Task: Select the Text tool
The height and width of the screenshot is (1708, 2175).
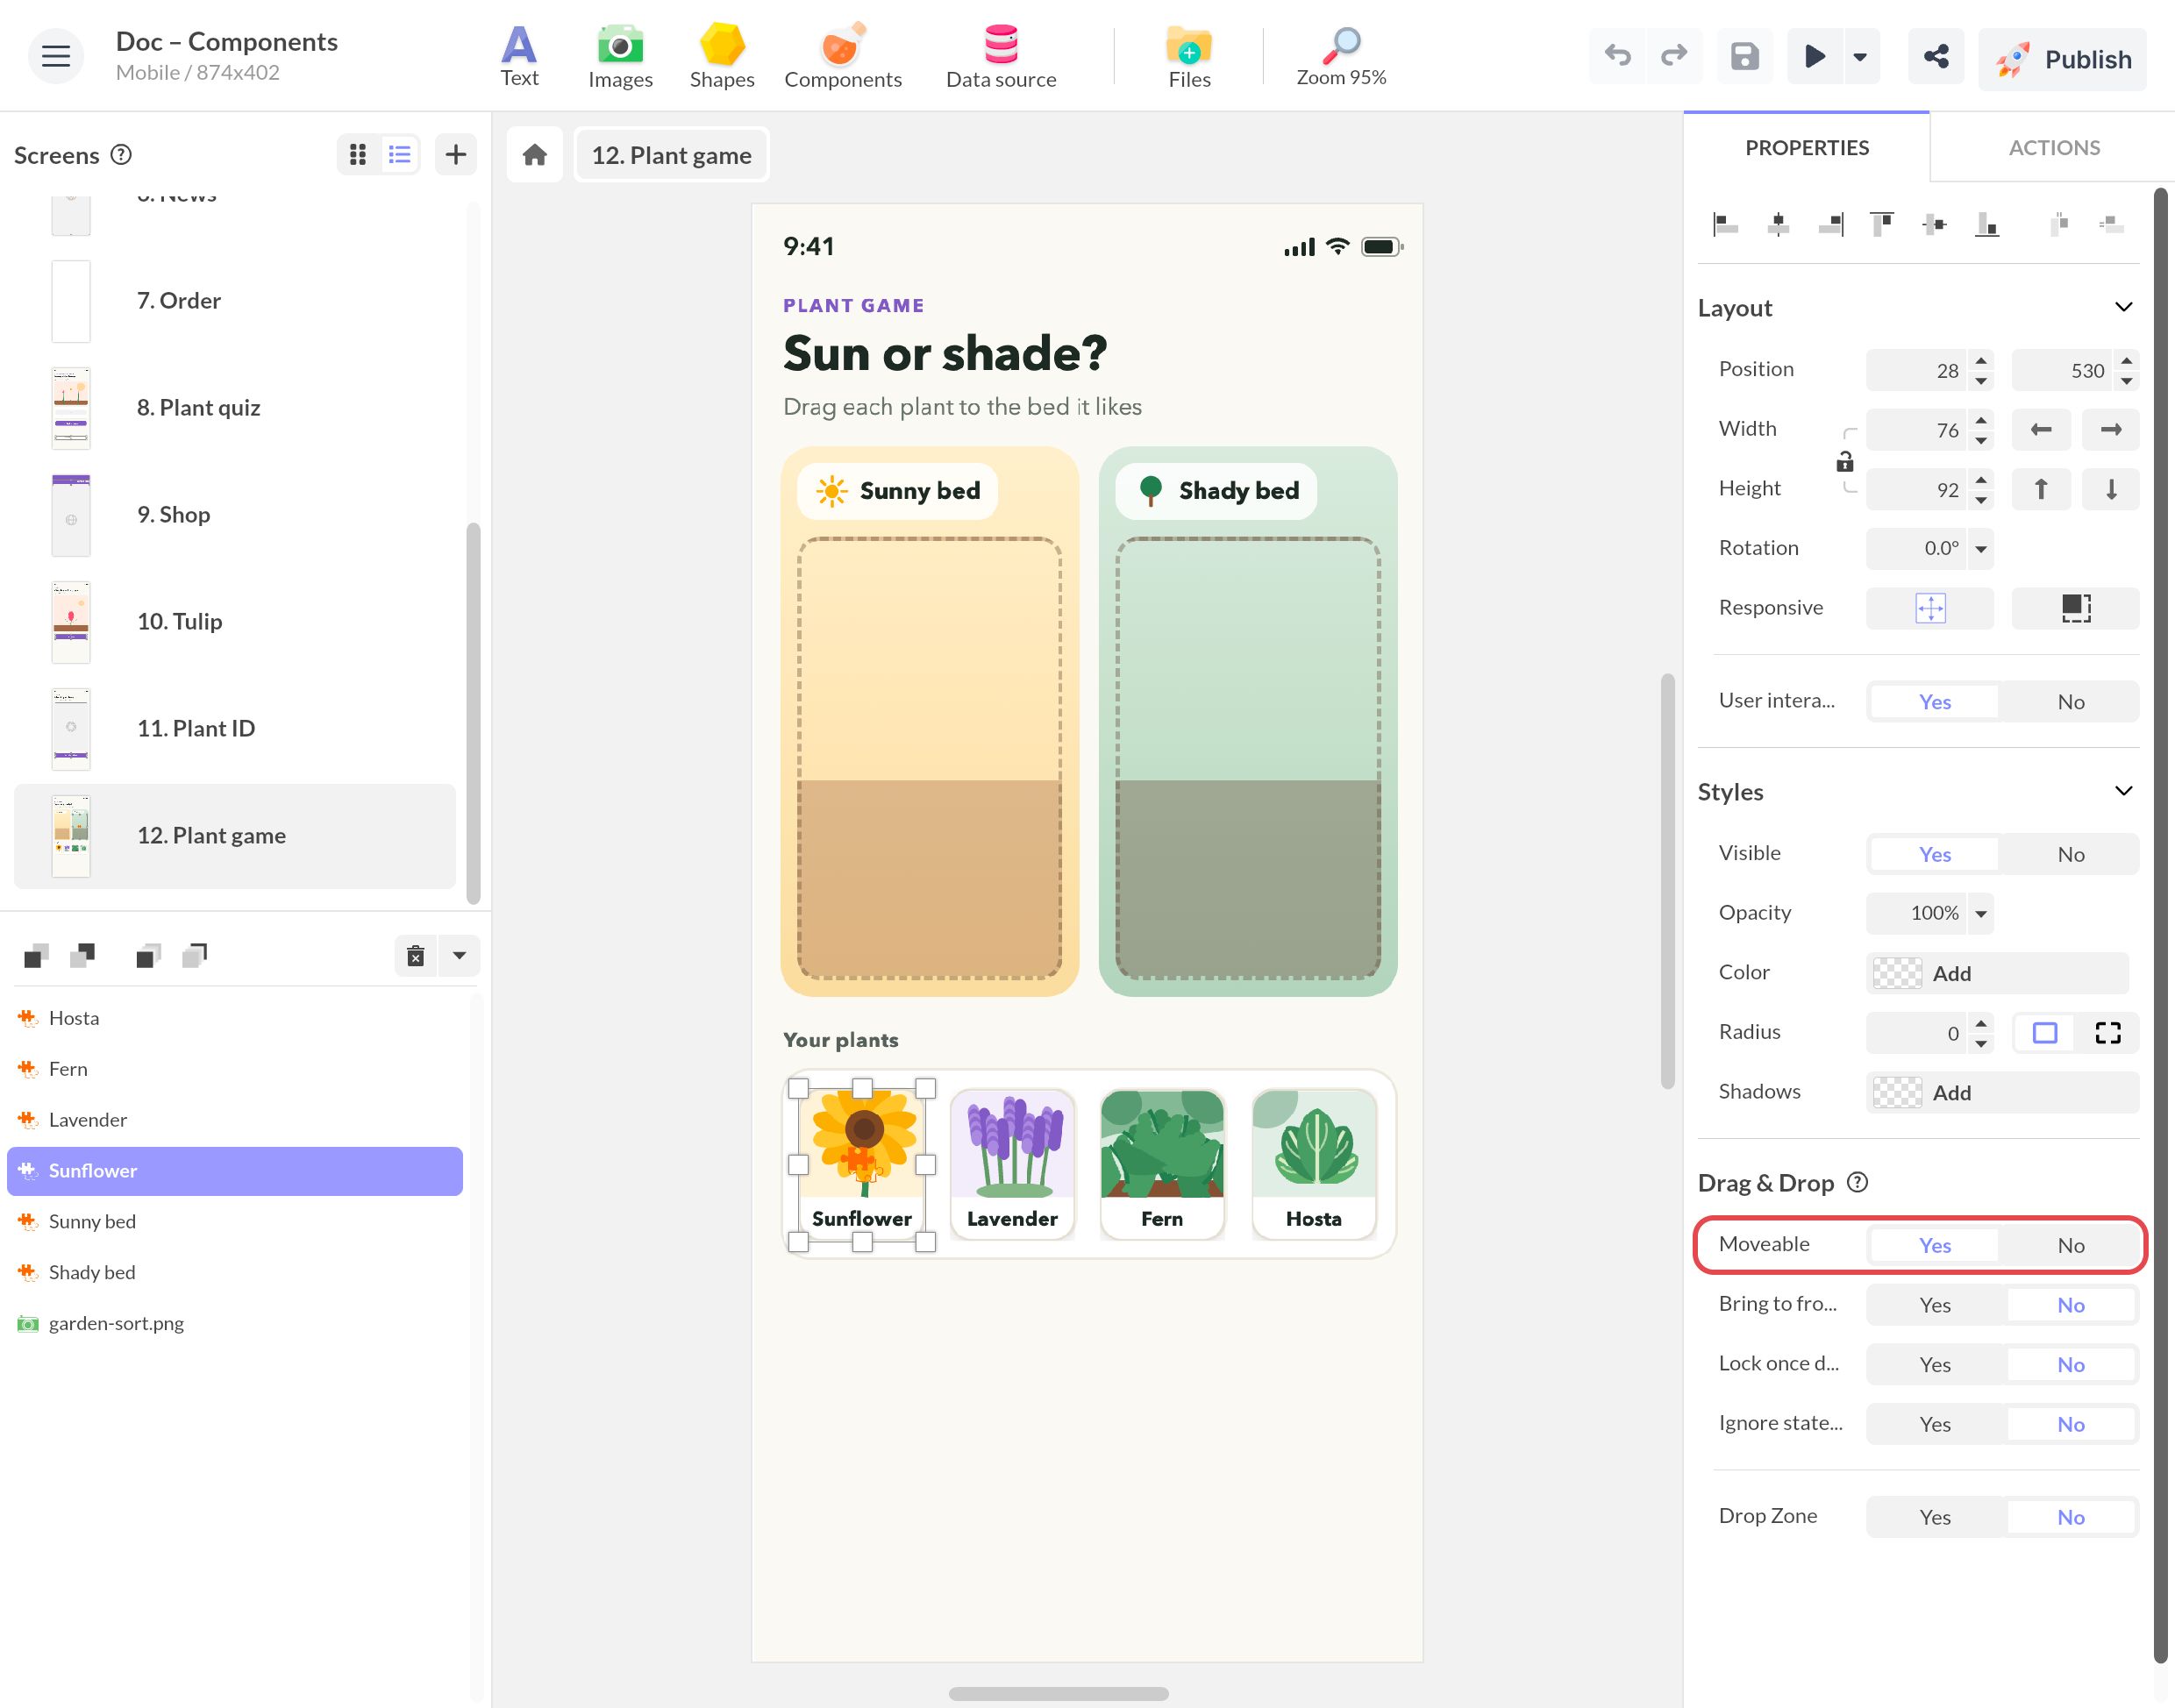Action: coord(519,57)
